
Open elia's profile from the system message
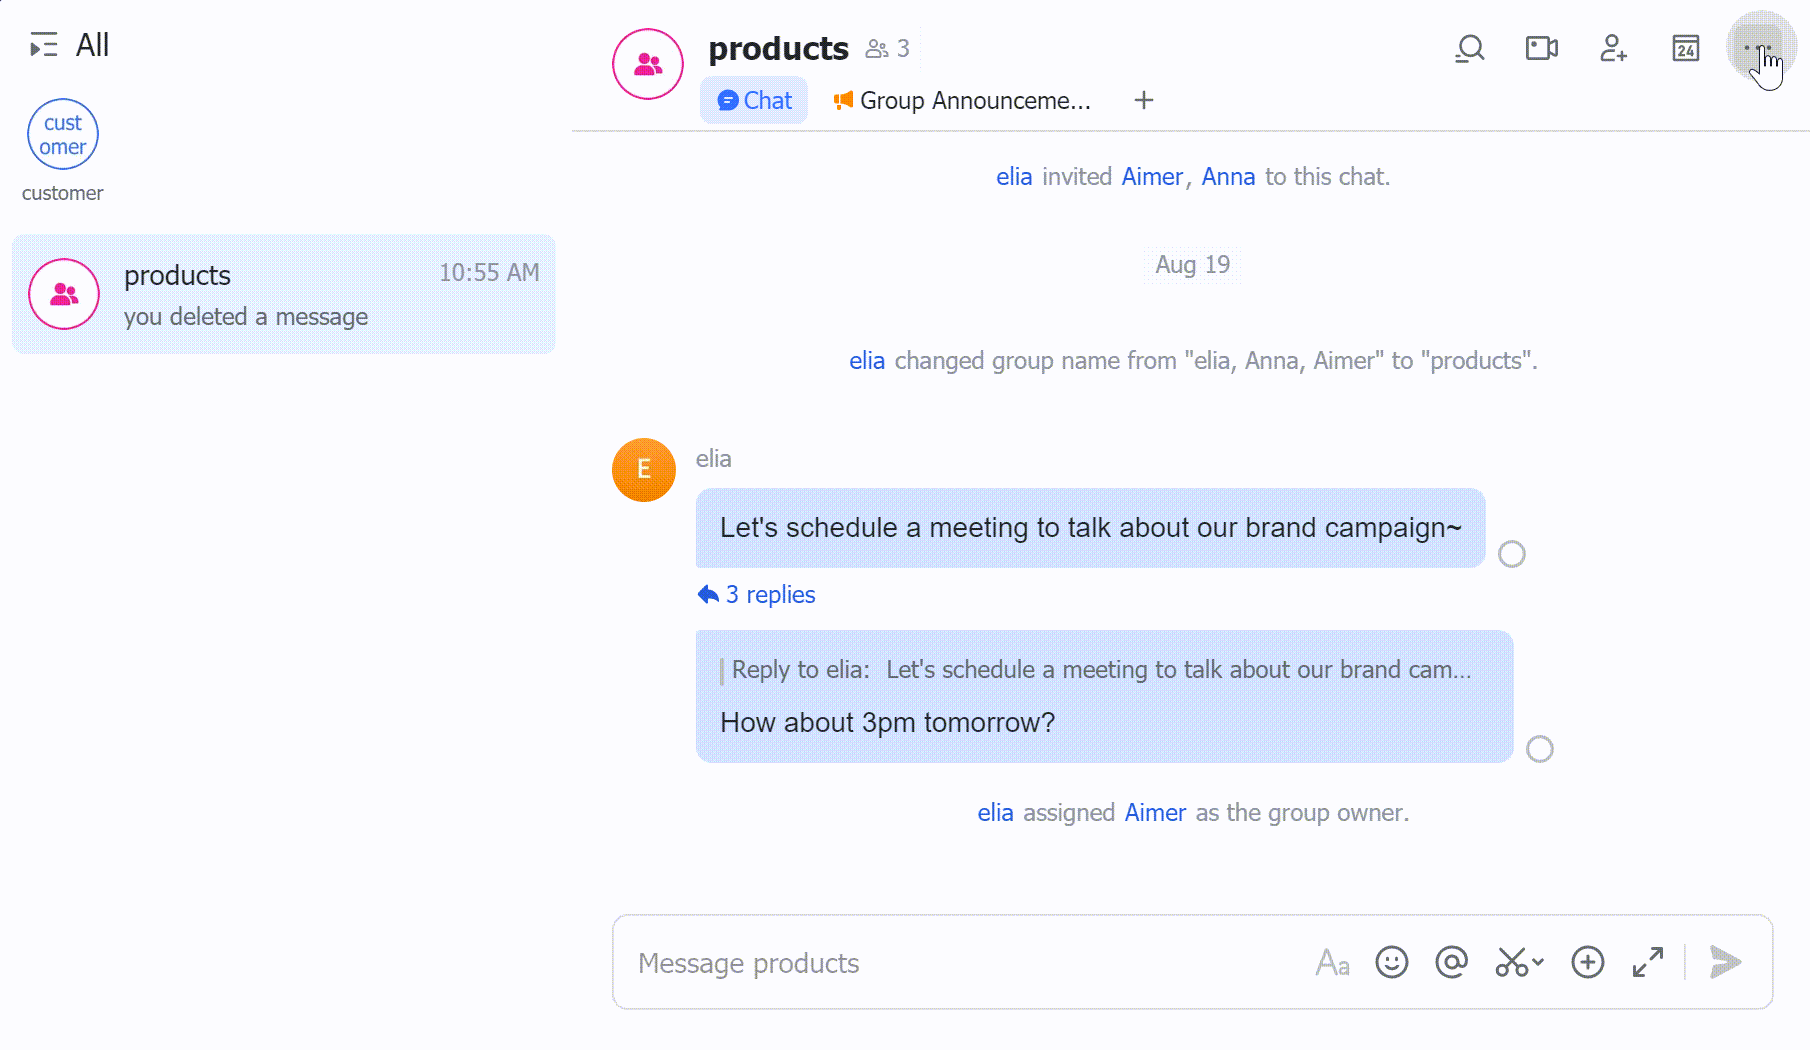point(1014,176)
